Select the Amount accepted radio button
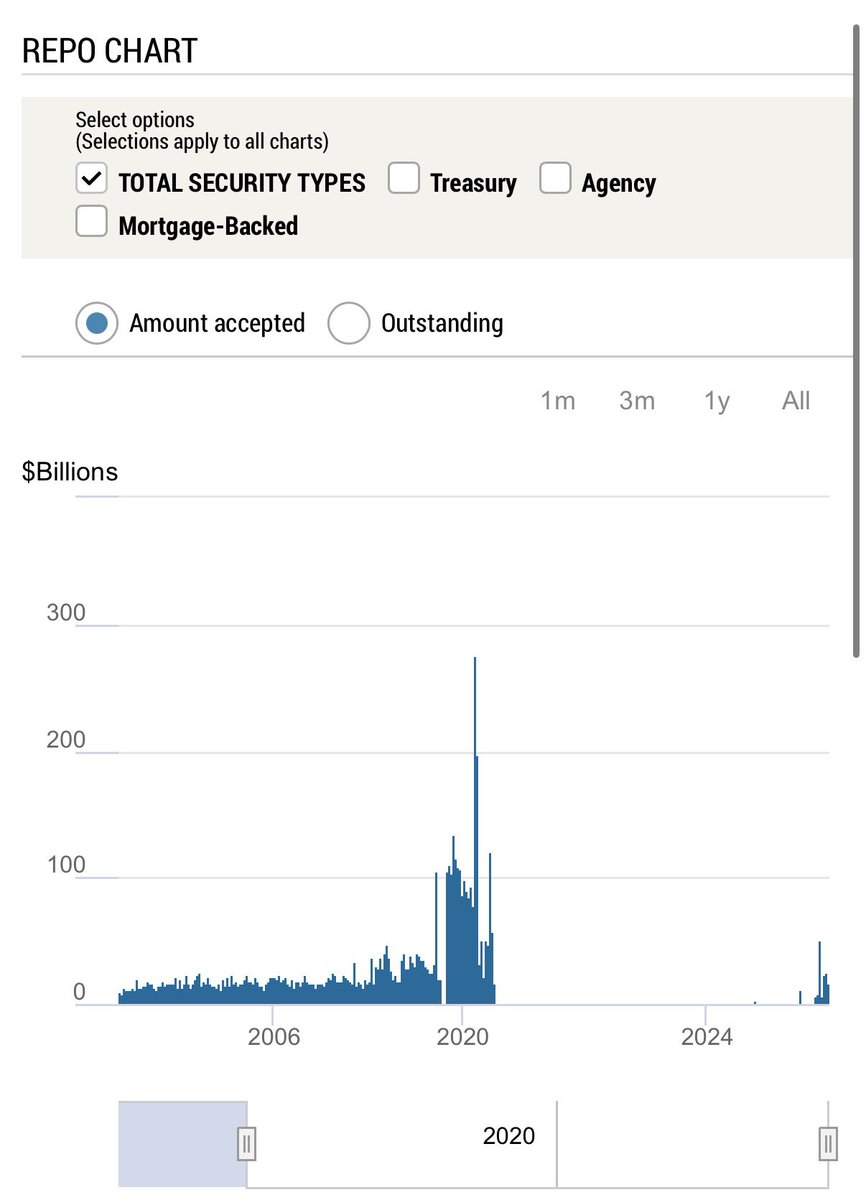 point(96,323)
